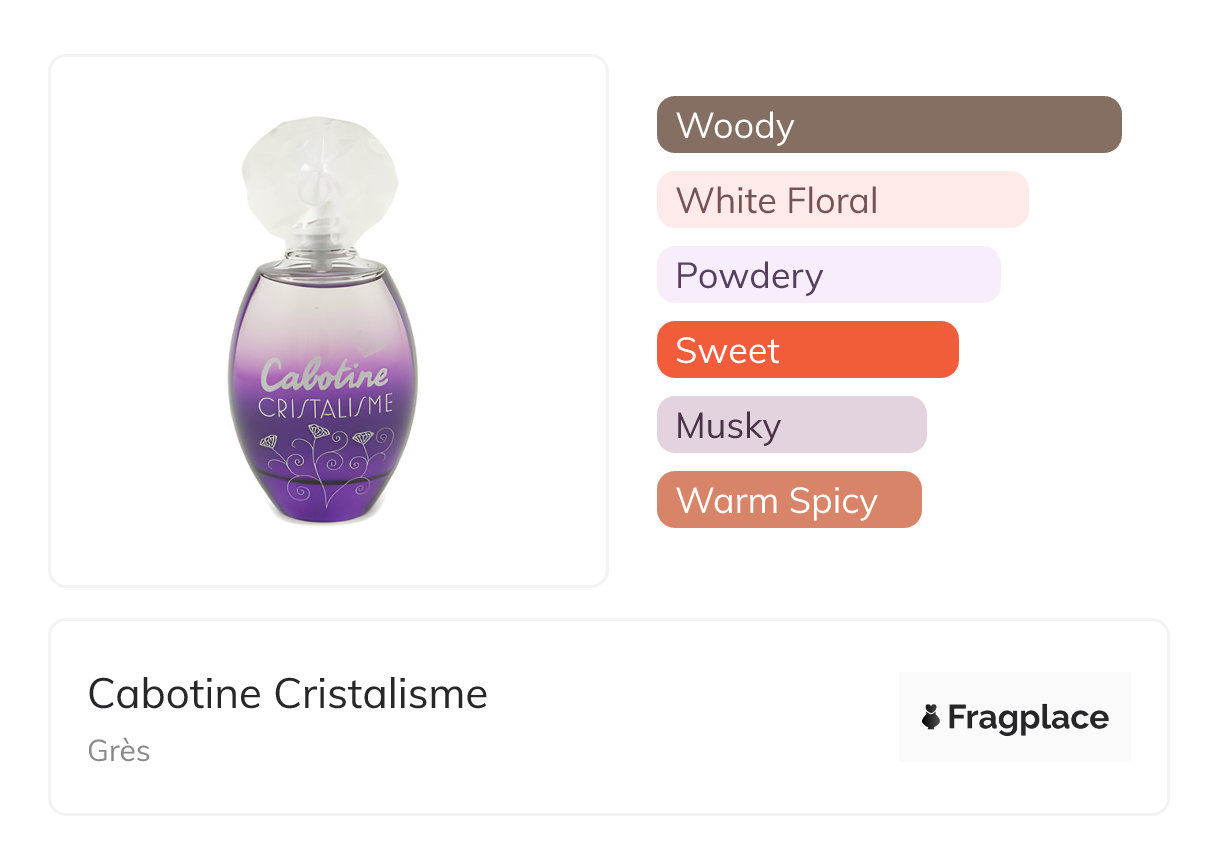Click the frosted glass bottle cap

(x=319, y=180)
